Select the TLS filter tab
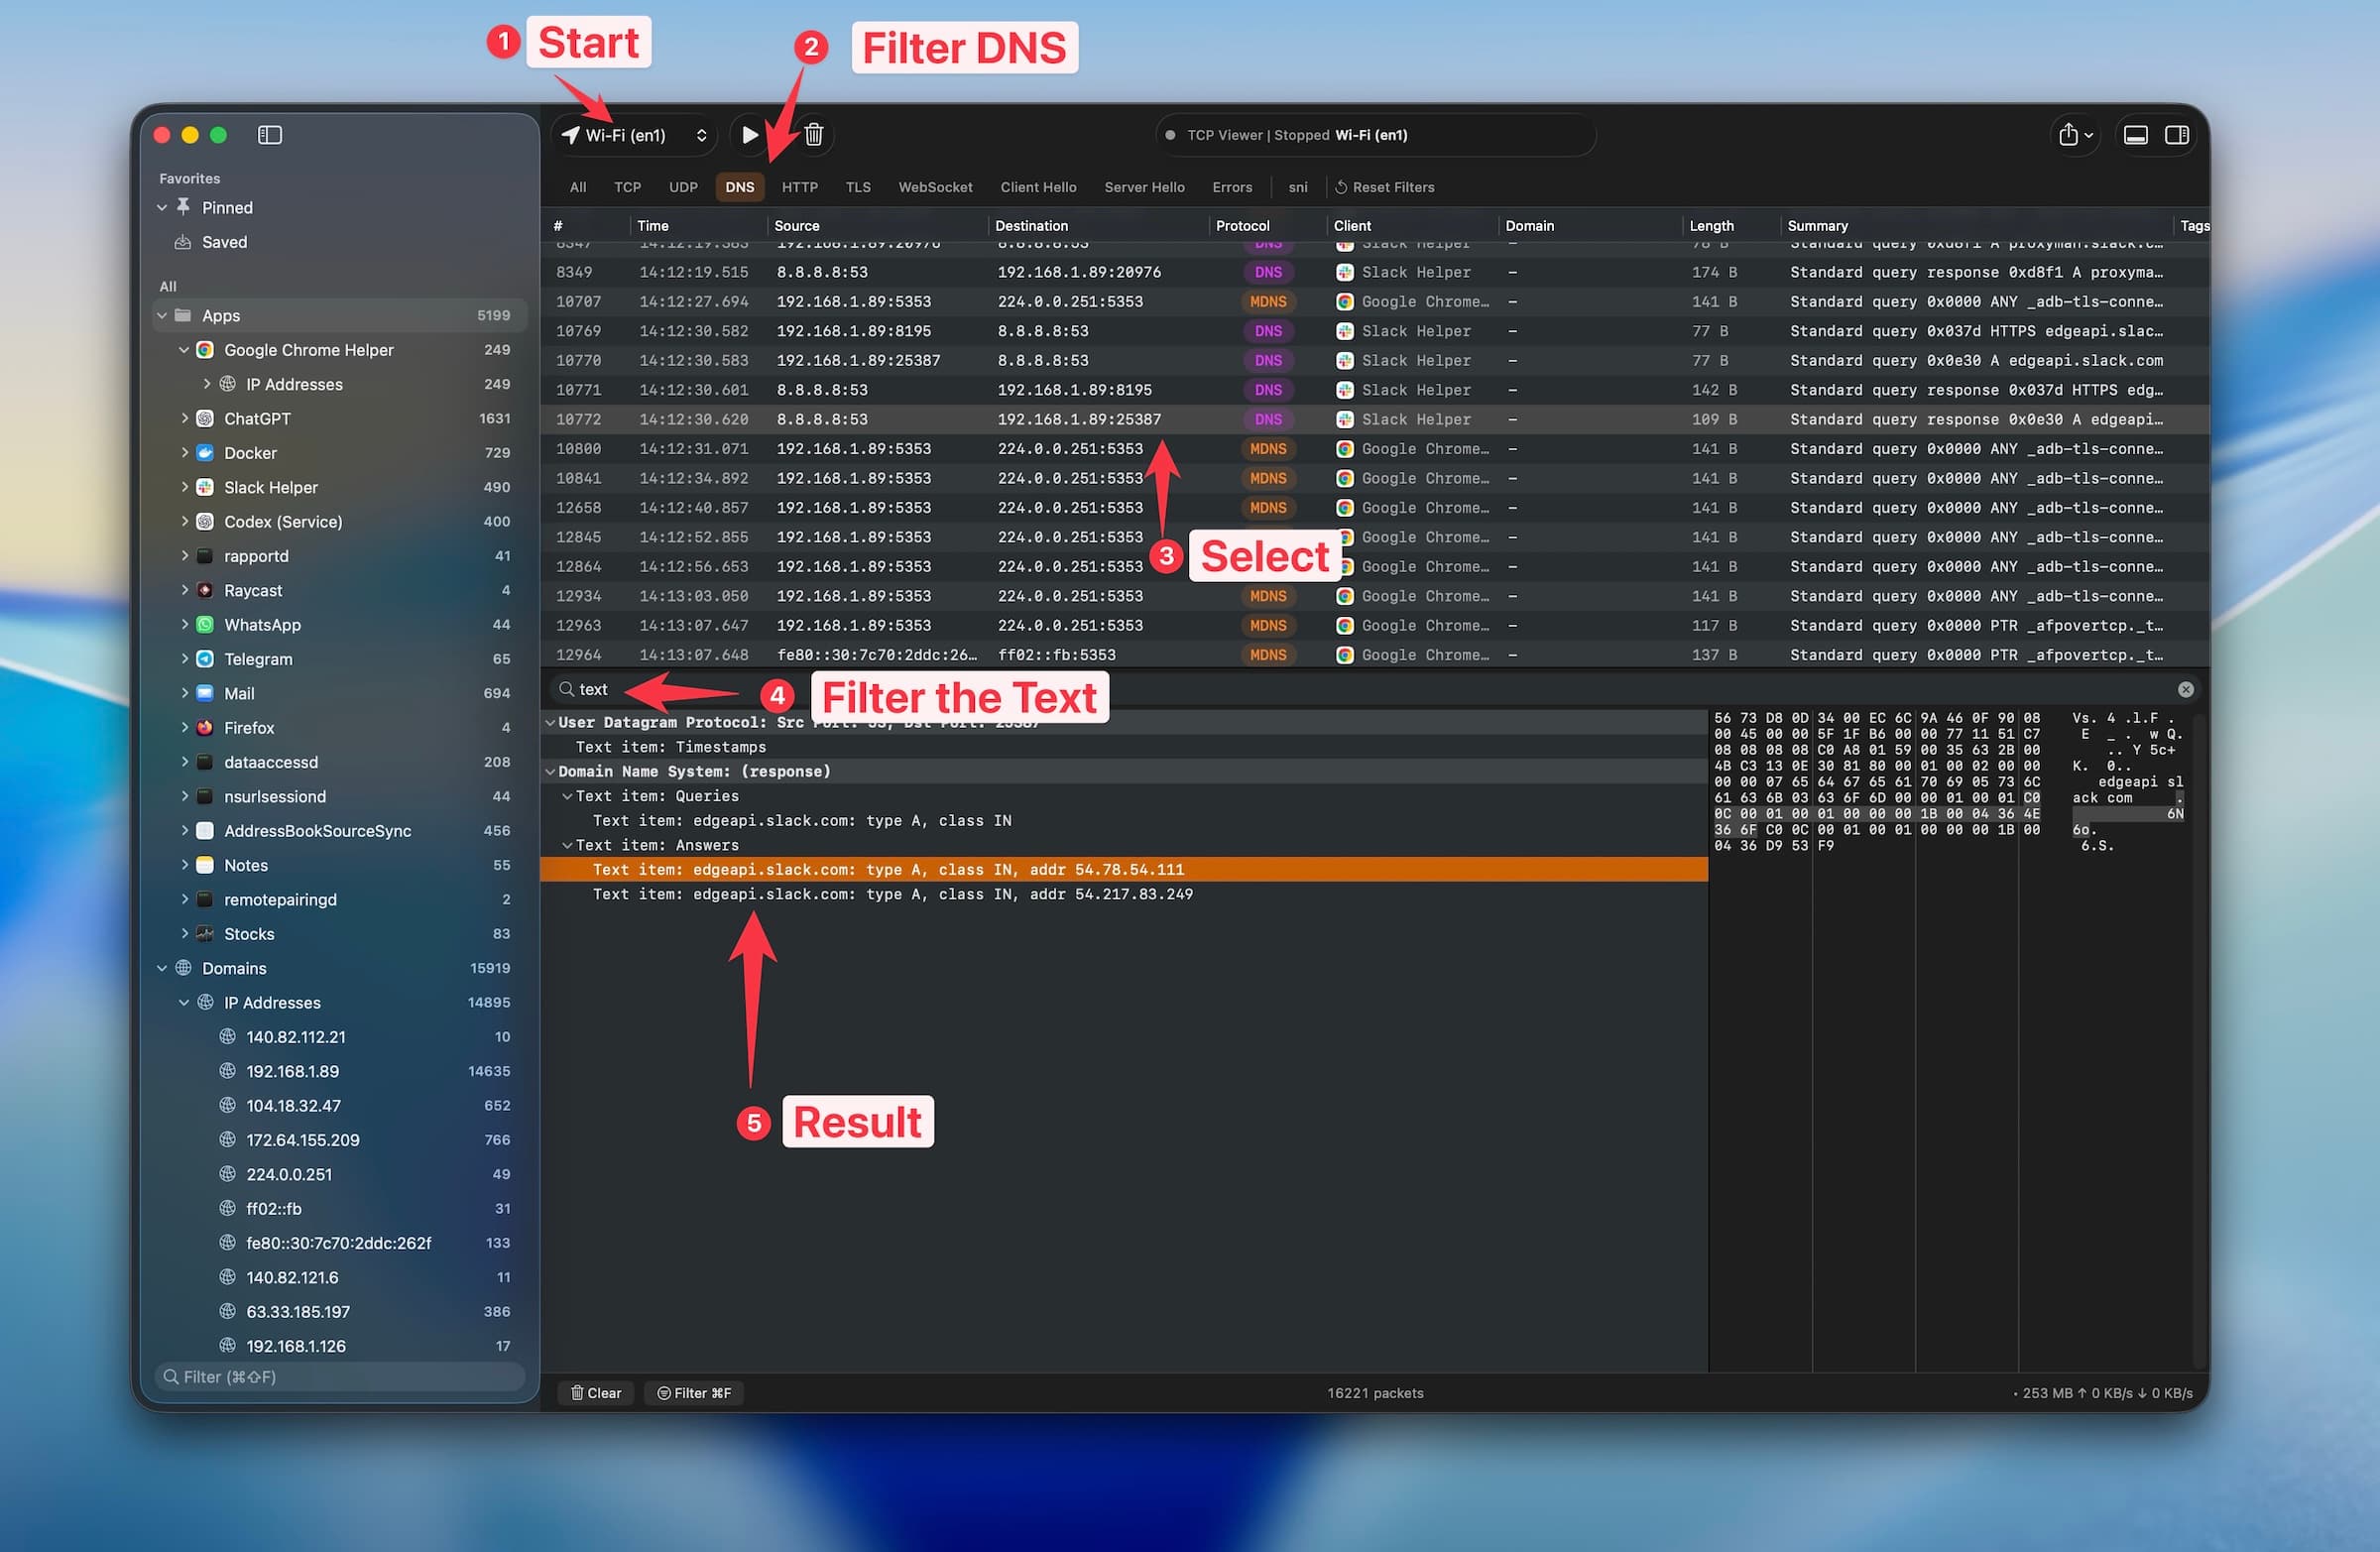This screenshot has width=2380, height=1552. [x=858, y=187]
